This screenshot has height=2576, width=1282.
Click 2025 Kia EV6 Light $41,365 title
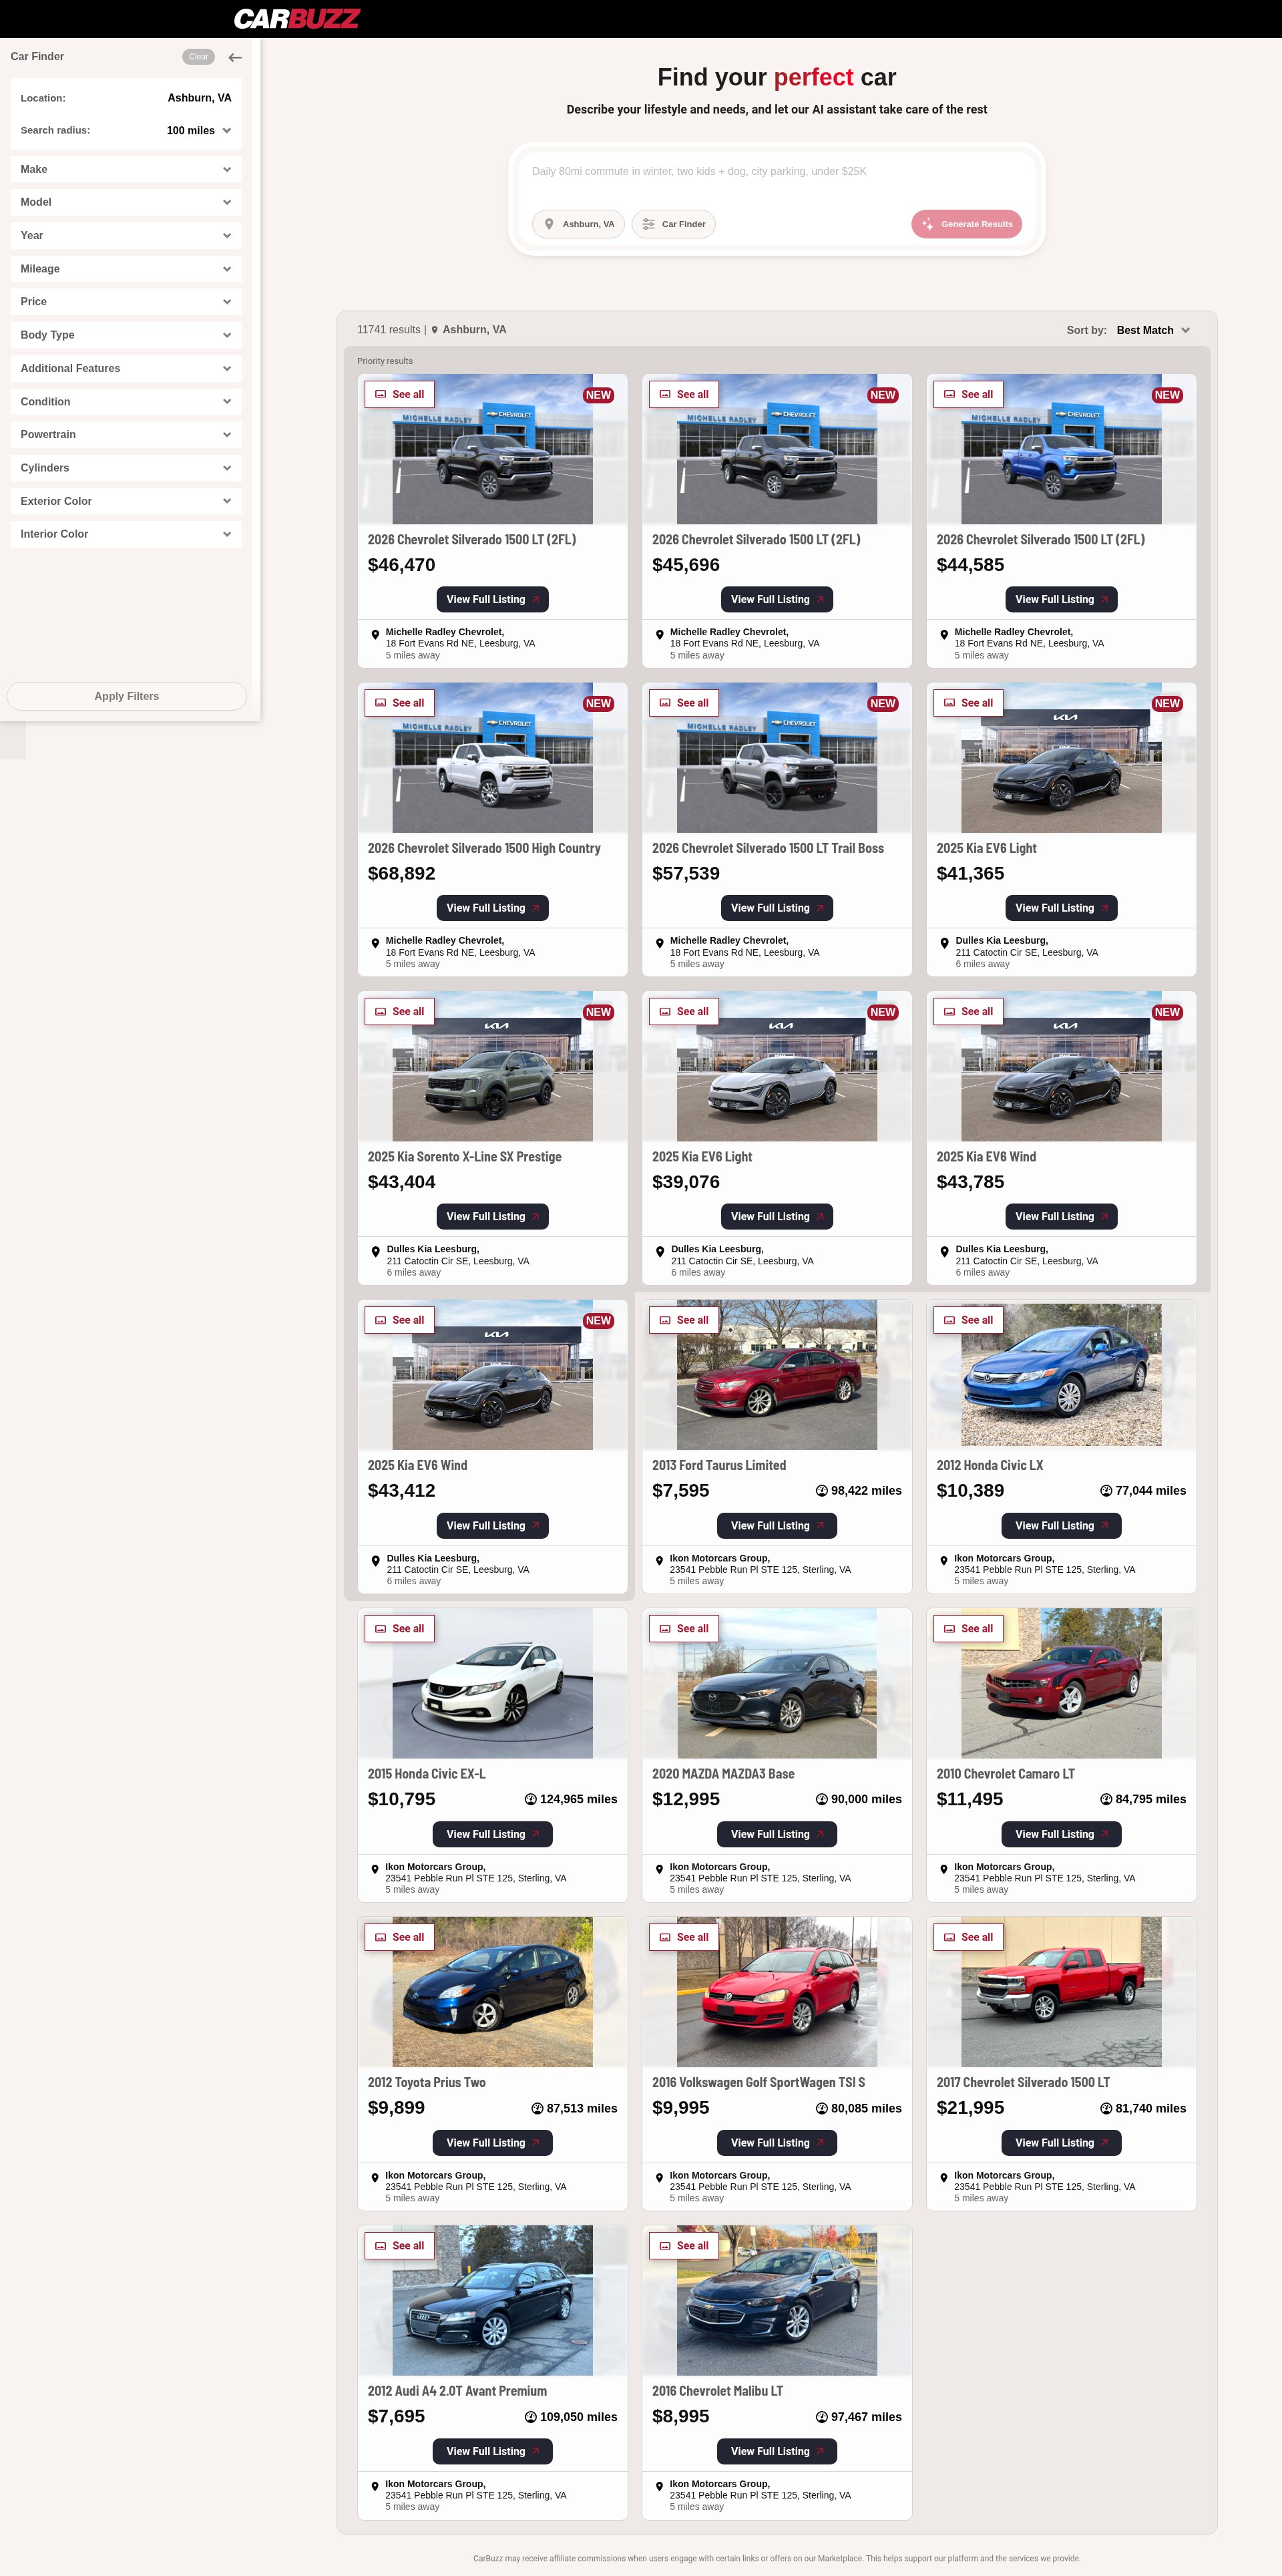coord(986,849)
